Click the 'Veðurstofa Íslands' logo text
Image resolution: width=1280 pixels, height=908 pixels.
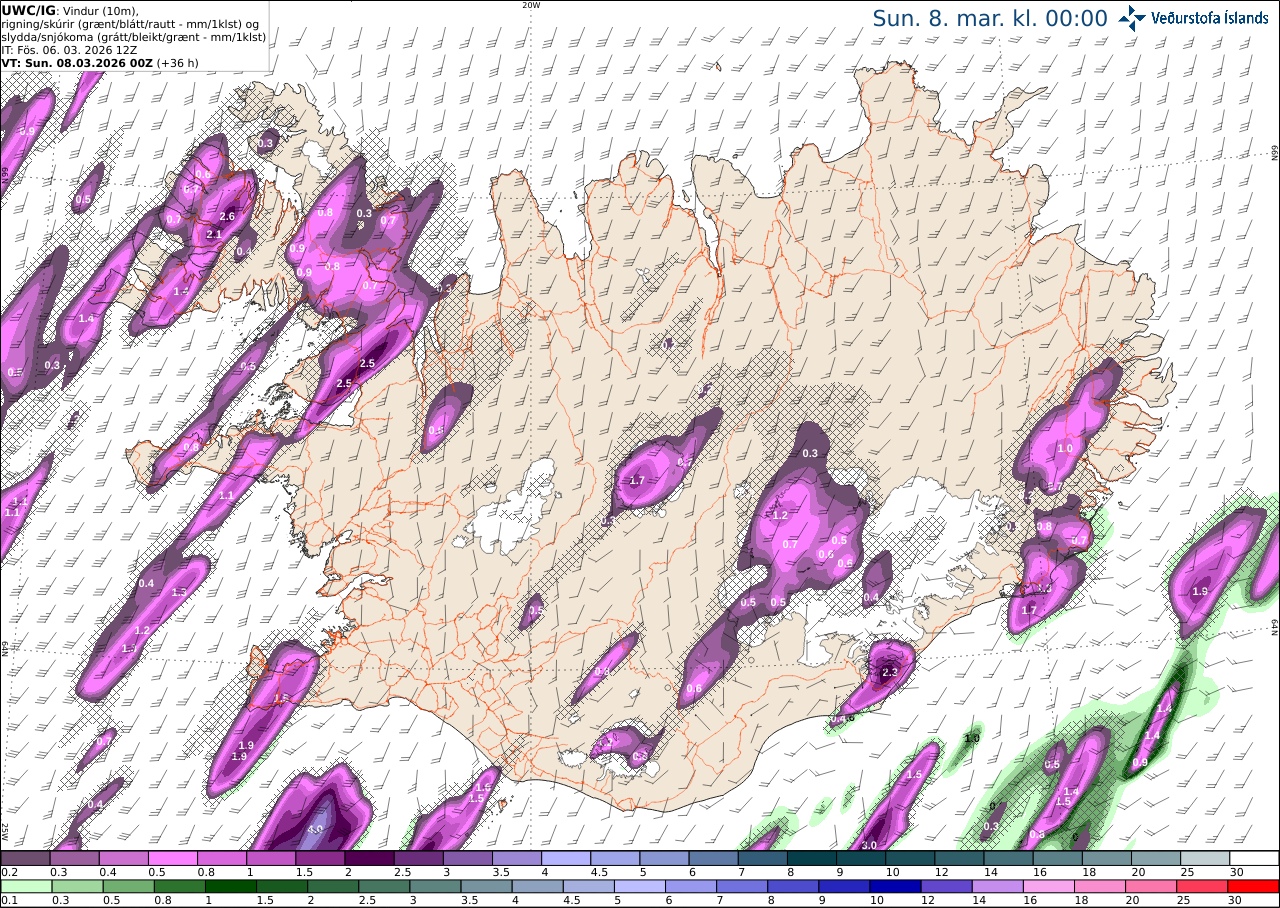(1210, 18)
